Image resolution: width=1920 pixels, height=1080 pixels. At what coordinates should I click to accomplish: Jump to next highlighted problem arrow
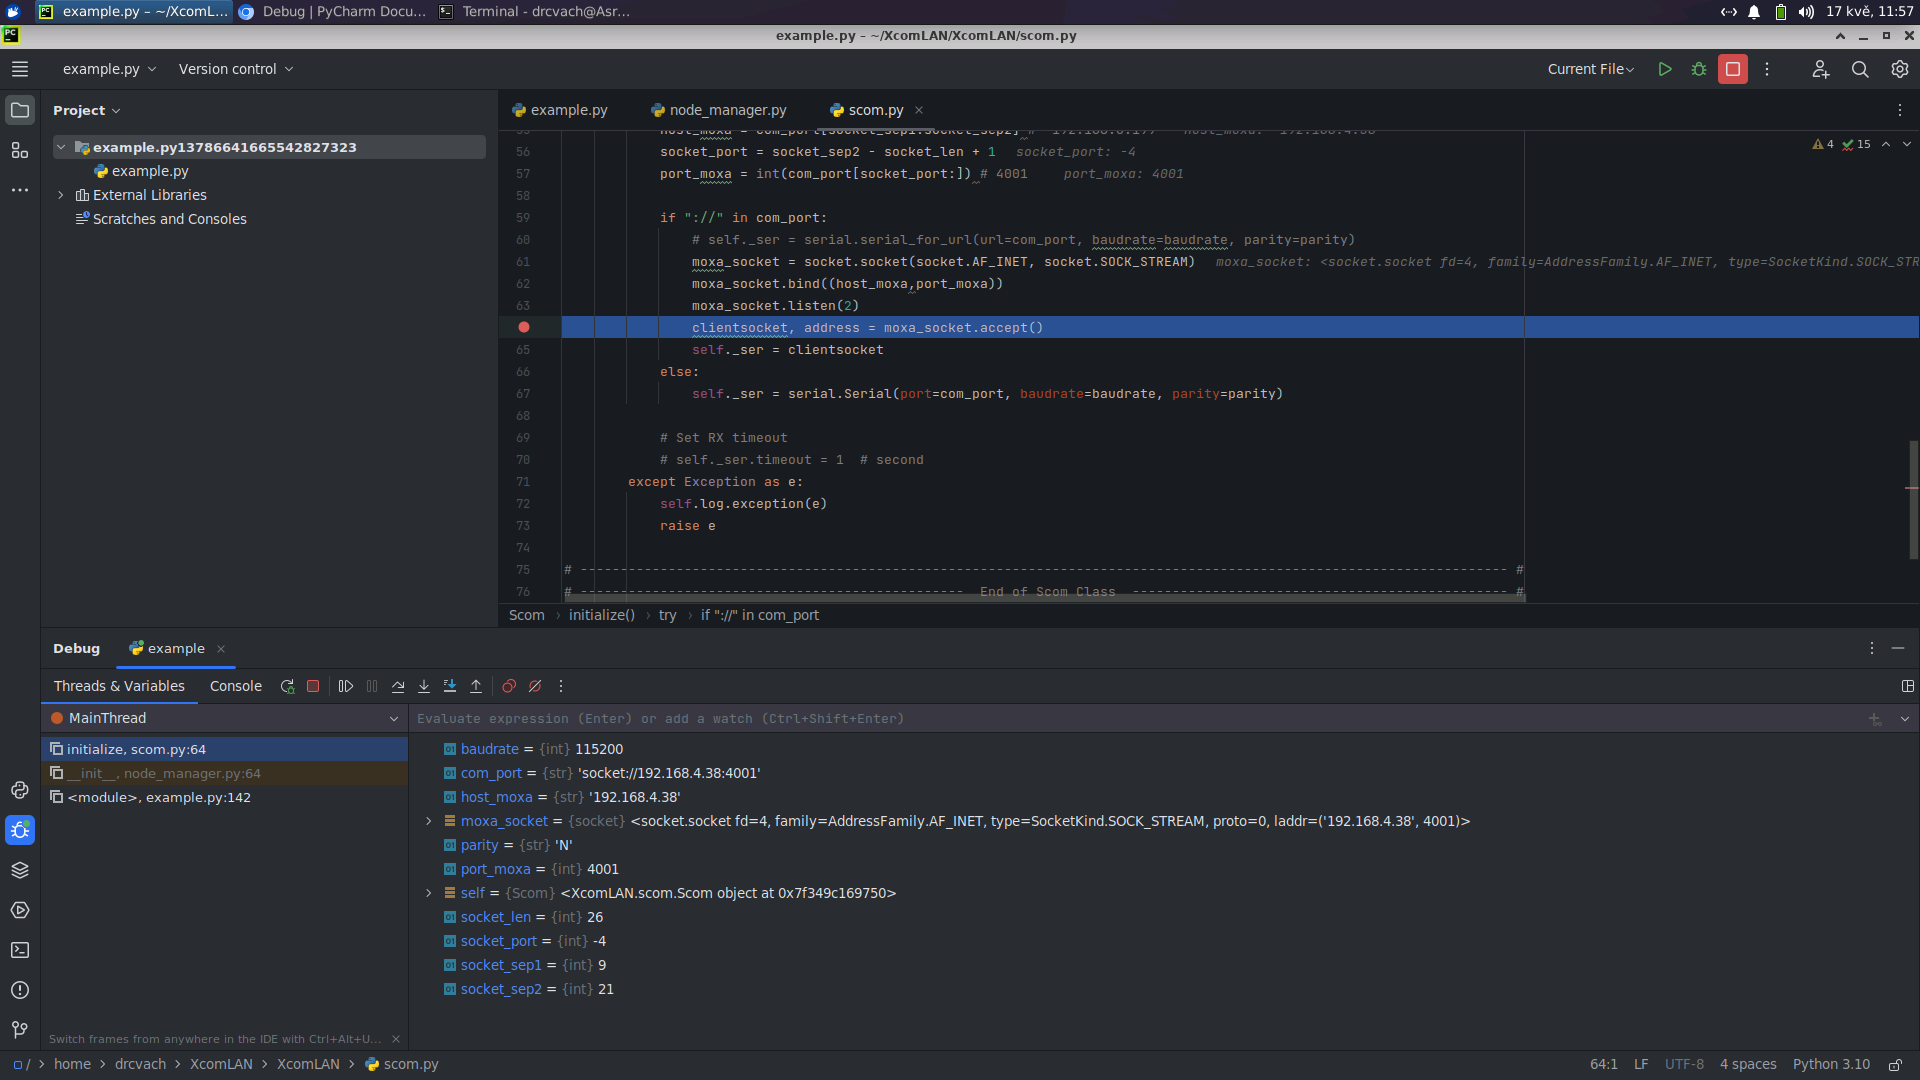click(x=1907, y=144)
